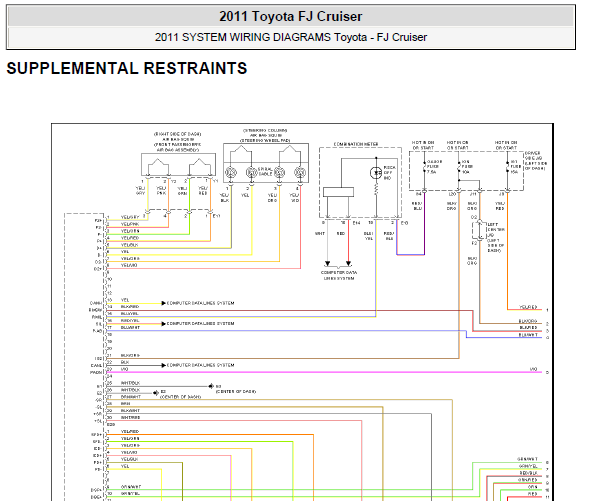Click the 'YEL/GRY' label at connector pin 1

point(130,217)
